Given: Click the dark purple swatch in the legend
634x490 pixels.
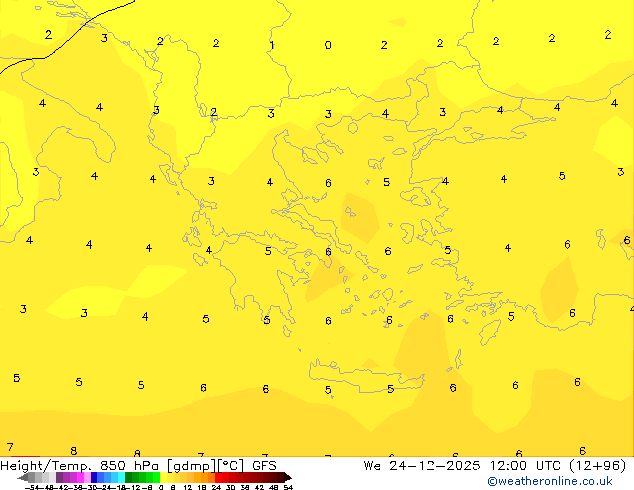Looking at the screenshot, I should (x=59, y=477).
